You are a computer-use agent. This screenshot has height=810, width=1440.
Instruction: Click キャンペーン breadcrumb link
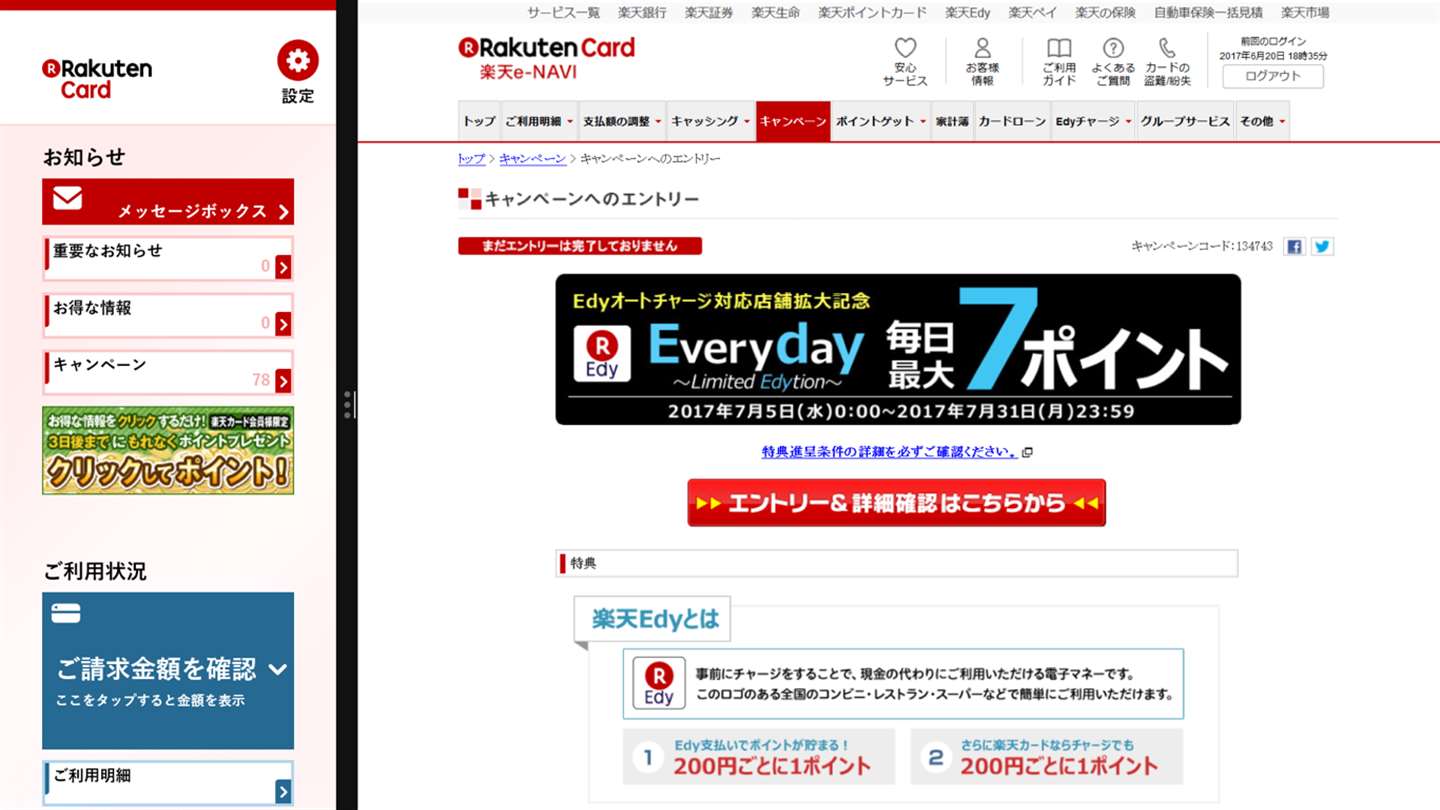coord(532,159)
